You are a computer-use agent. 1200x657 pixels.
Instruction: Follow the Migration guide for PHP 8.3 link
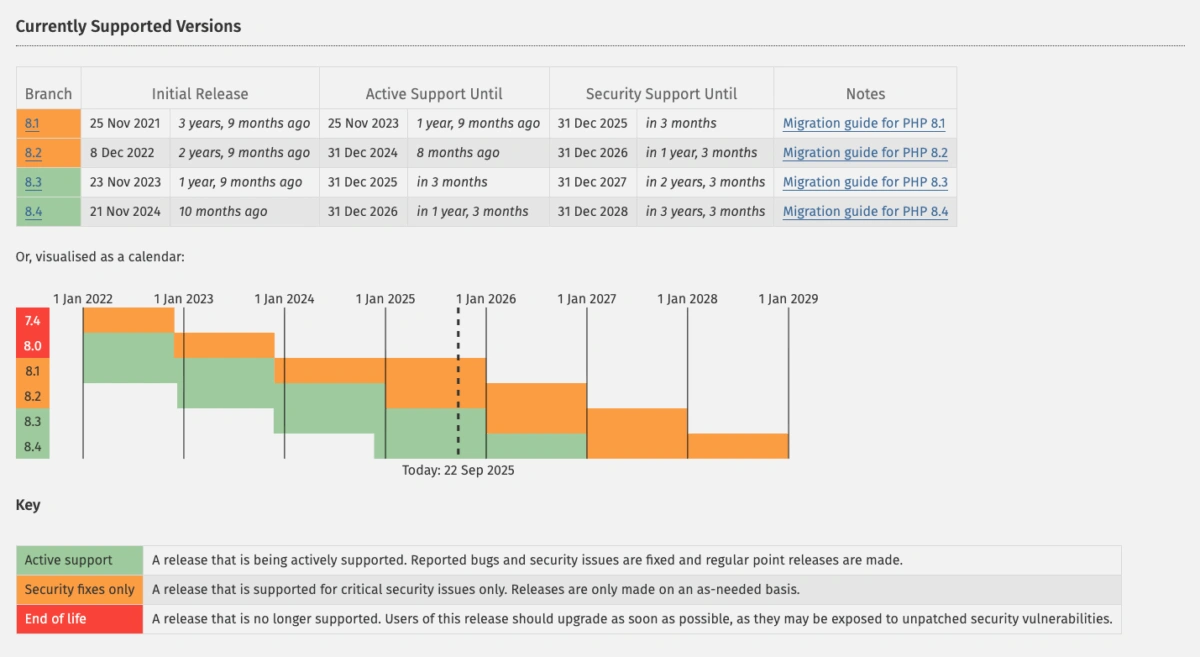[864, 182]
